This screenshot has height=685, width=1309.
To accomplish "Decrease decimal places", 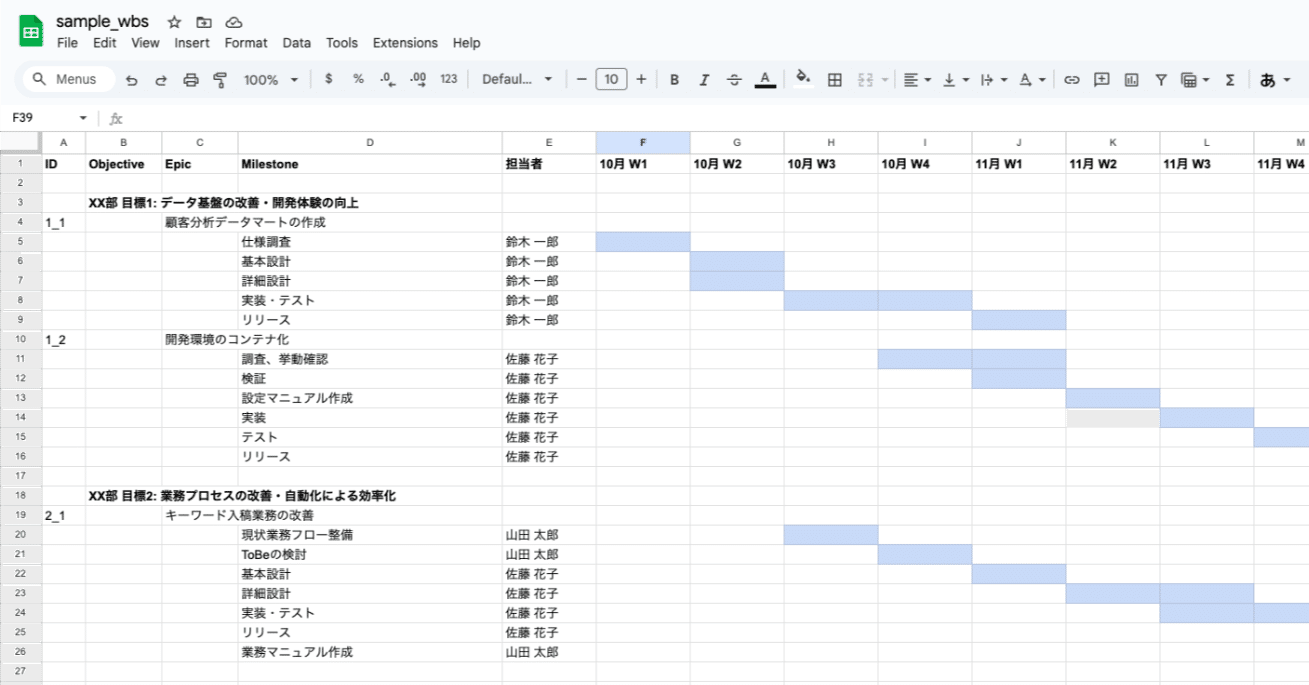I will pos(388,79).
